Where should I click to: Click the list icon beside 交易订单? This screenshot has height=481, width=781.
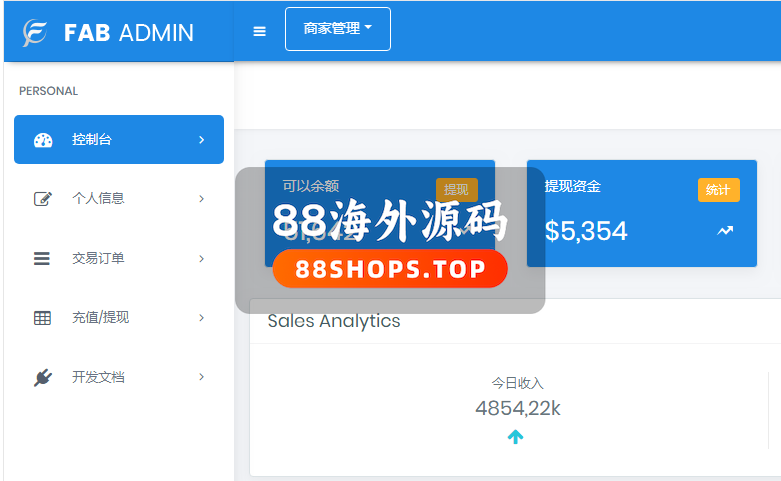point(42,259)
